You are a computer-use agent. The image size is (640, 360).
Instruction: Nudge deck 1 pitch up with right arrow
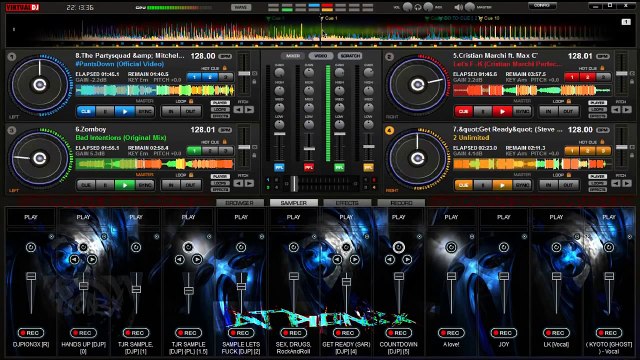pyautogui.click(x=249, y=109)
